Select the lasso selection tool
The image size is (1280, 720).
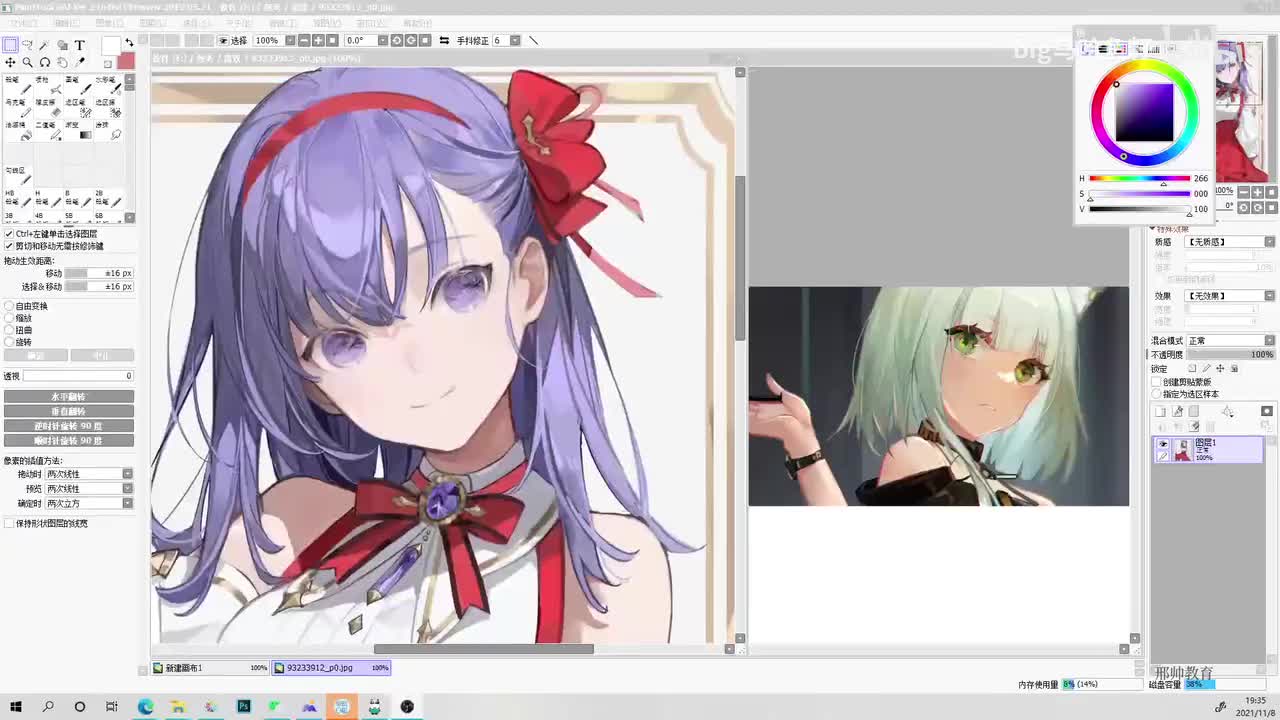click(x=27, y=45)
